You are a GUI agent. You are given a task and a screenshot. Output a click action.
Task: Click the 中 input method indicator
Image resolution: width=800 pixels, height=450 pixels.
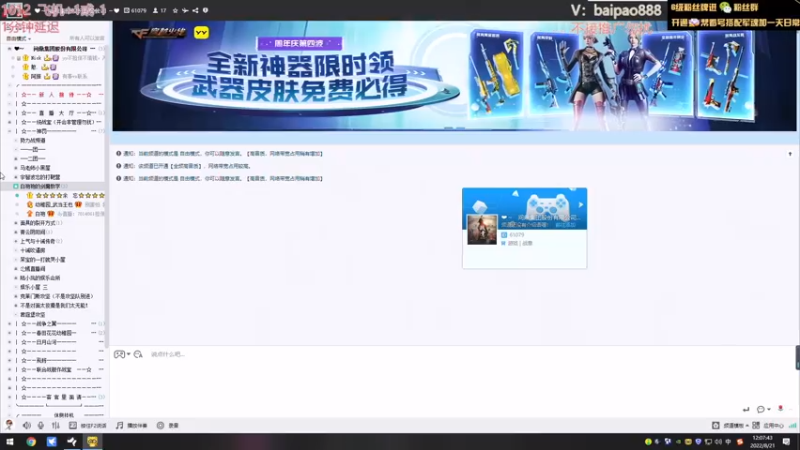point(728,441)
